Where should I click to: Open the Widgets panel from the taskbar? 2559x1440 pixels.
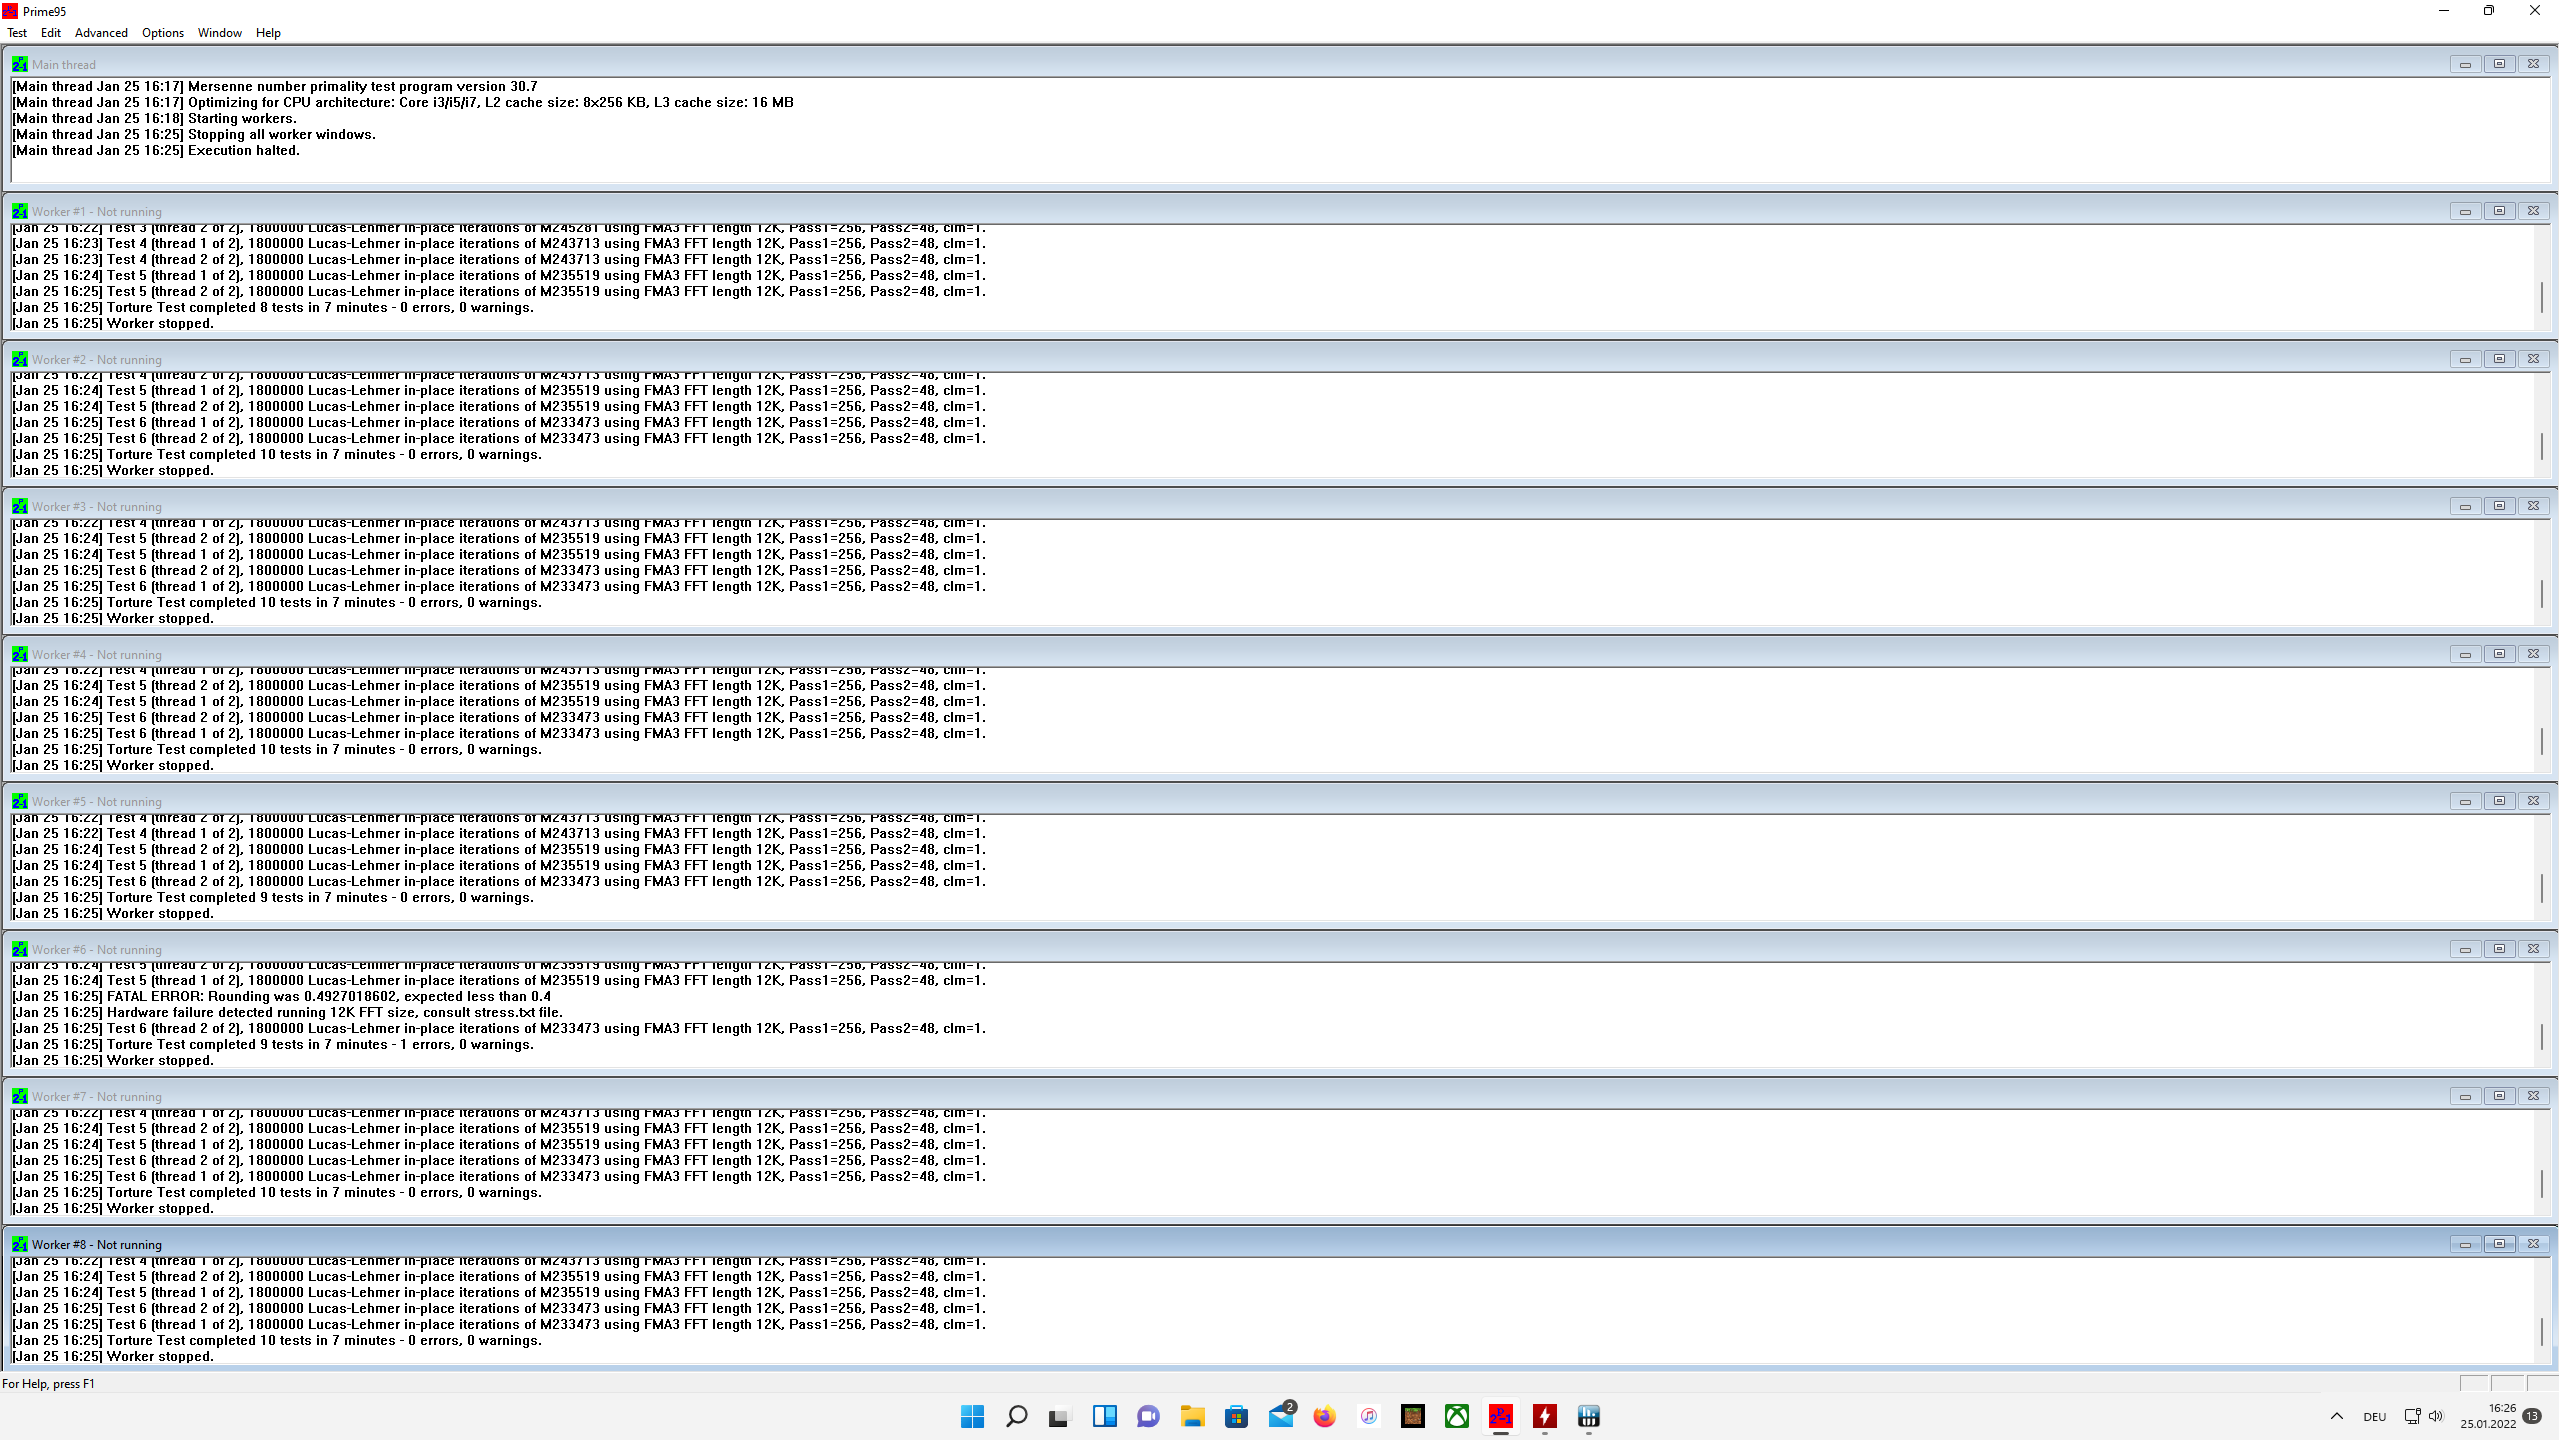pos(1104,1416)
